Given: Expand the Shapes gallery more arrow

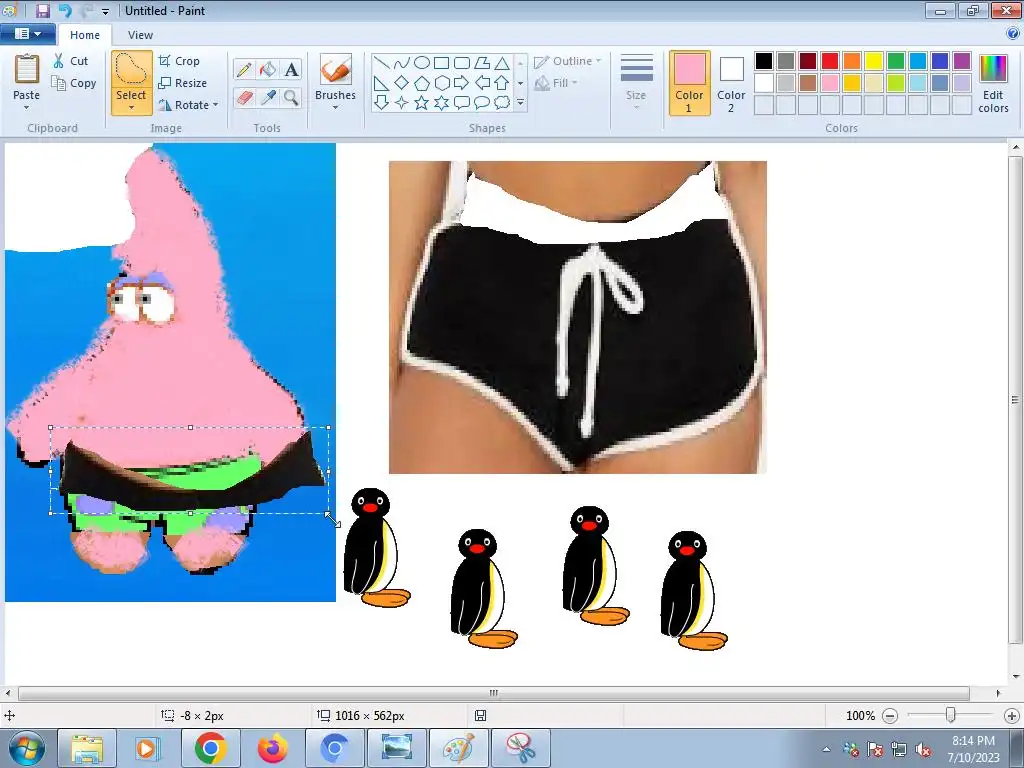Looking at the screenshot, I should coord(520,103).
